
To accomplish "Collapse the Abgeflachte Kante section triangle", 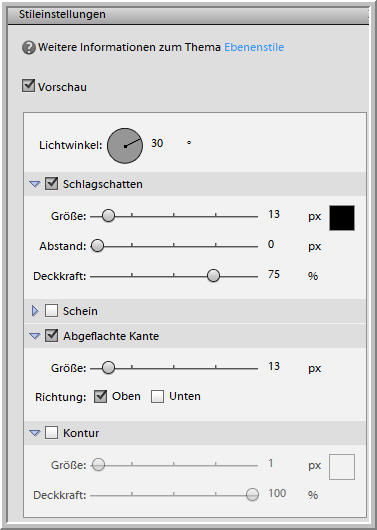I will click(x=34, y=336).
